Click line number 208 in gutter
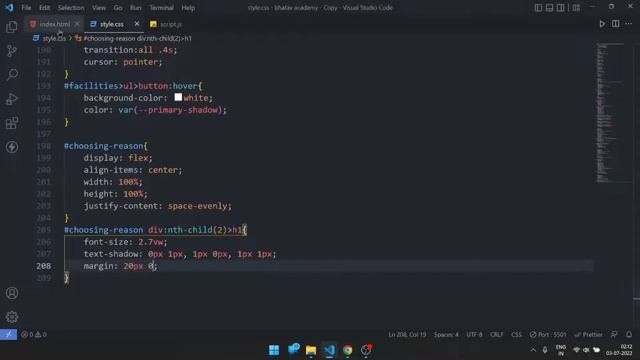The width and height of the screenshot is (640, 360). [x=44, y=266]
